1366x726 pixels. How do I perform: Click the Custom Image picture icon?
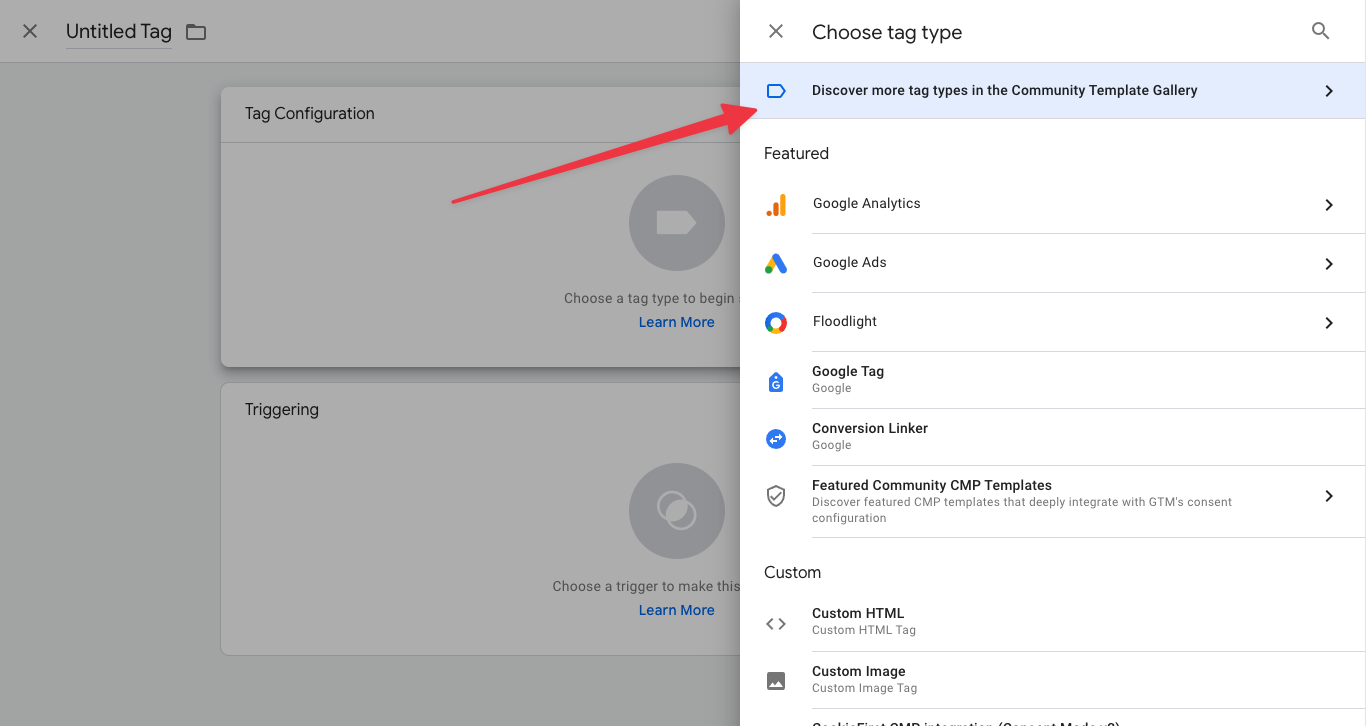[x=776, y=681]
